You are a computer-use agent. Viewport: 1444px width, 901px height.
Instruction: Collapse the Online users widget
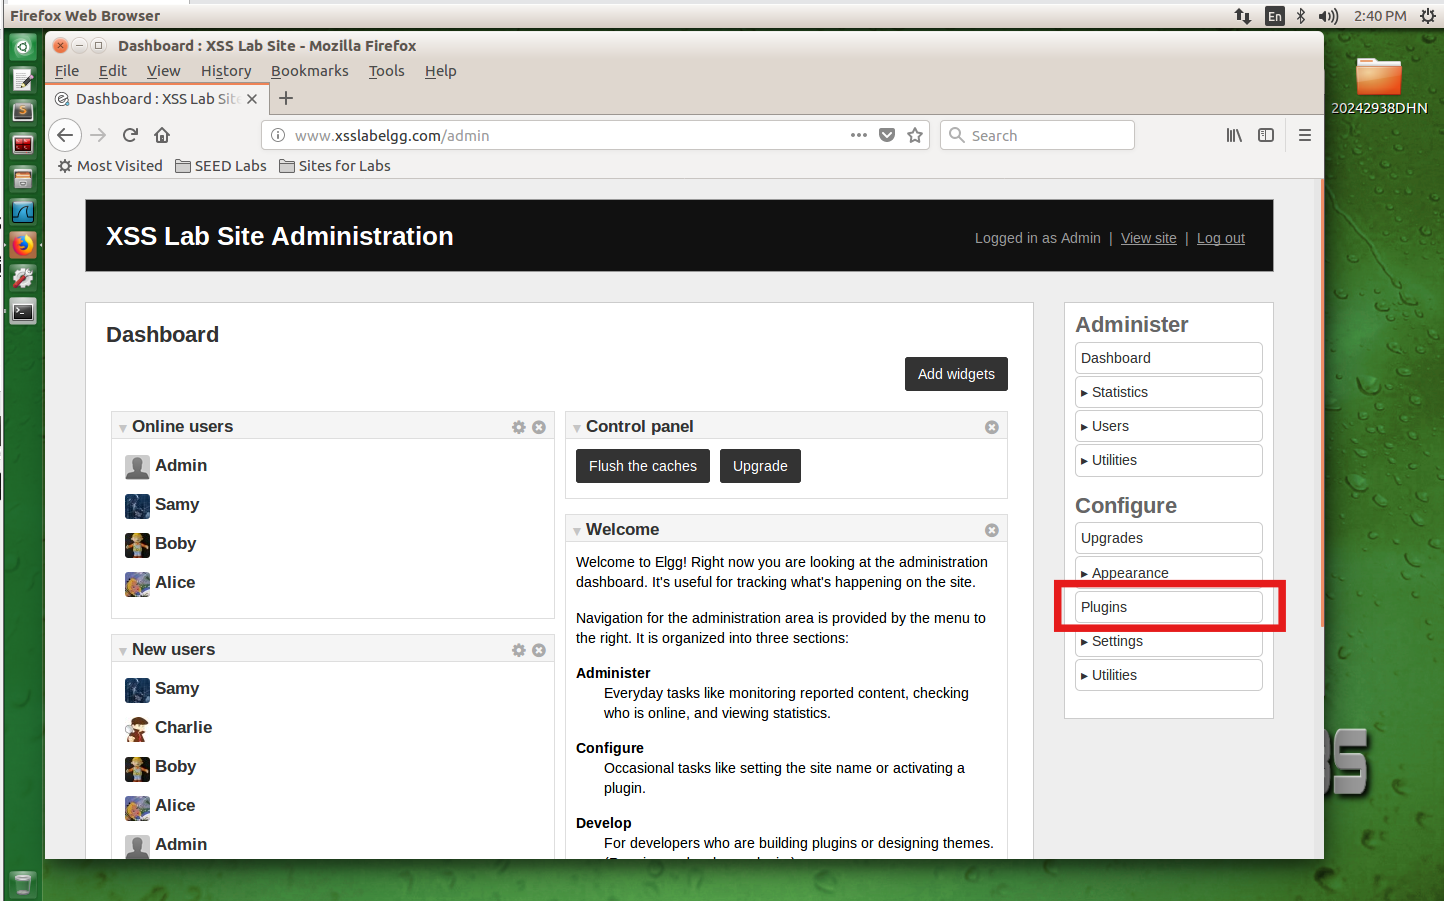click(x=123, y=428)
